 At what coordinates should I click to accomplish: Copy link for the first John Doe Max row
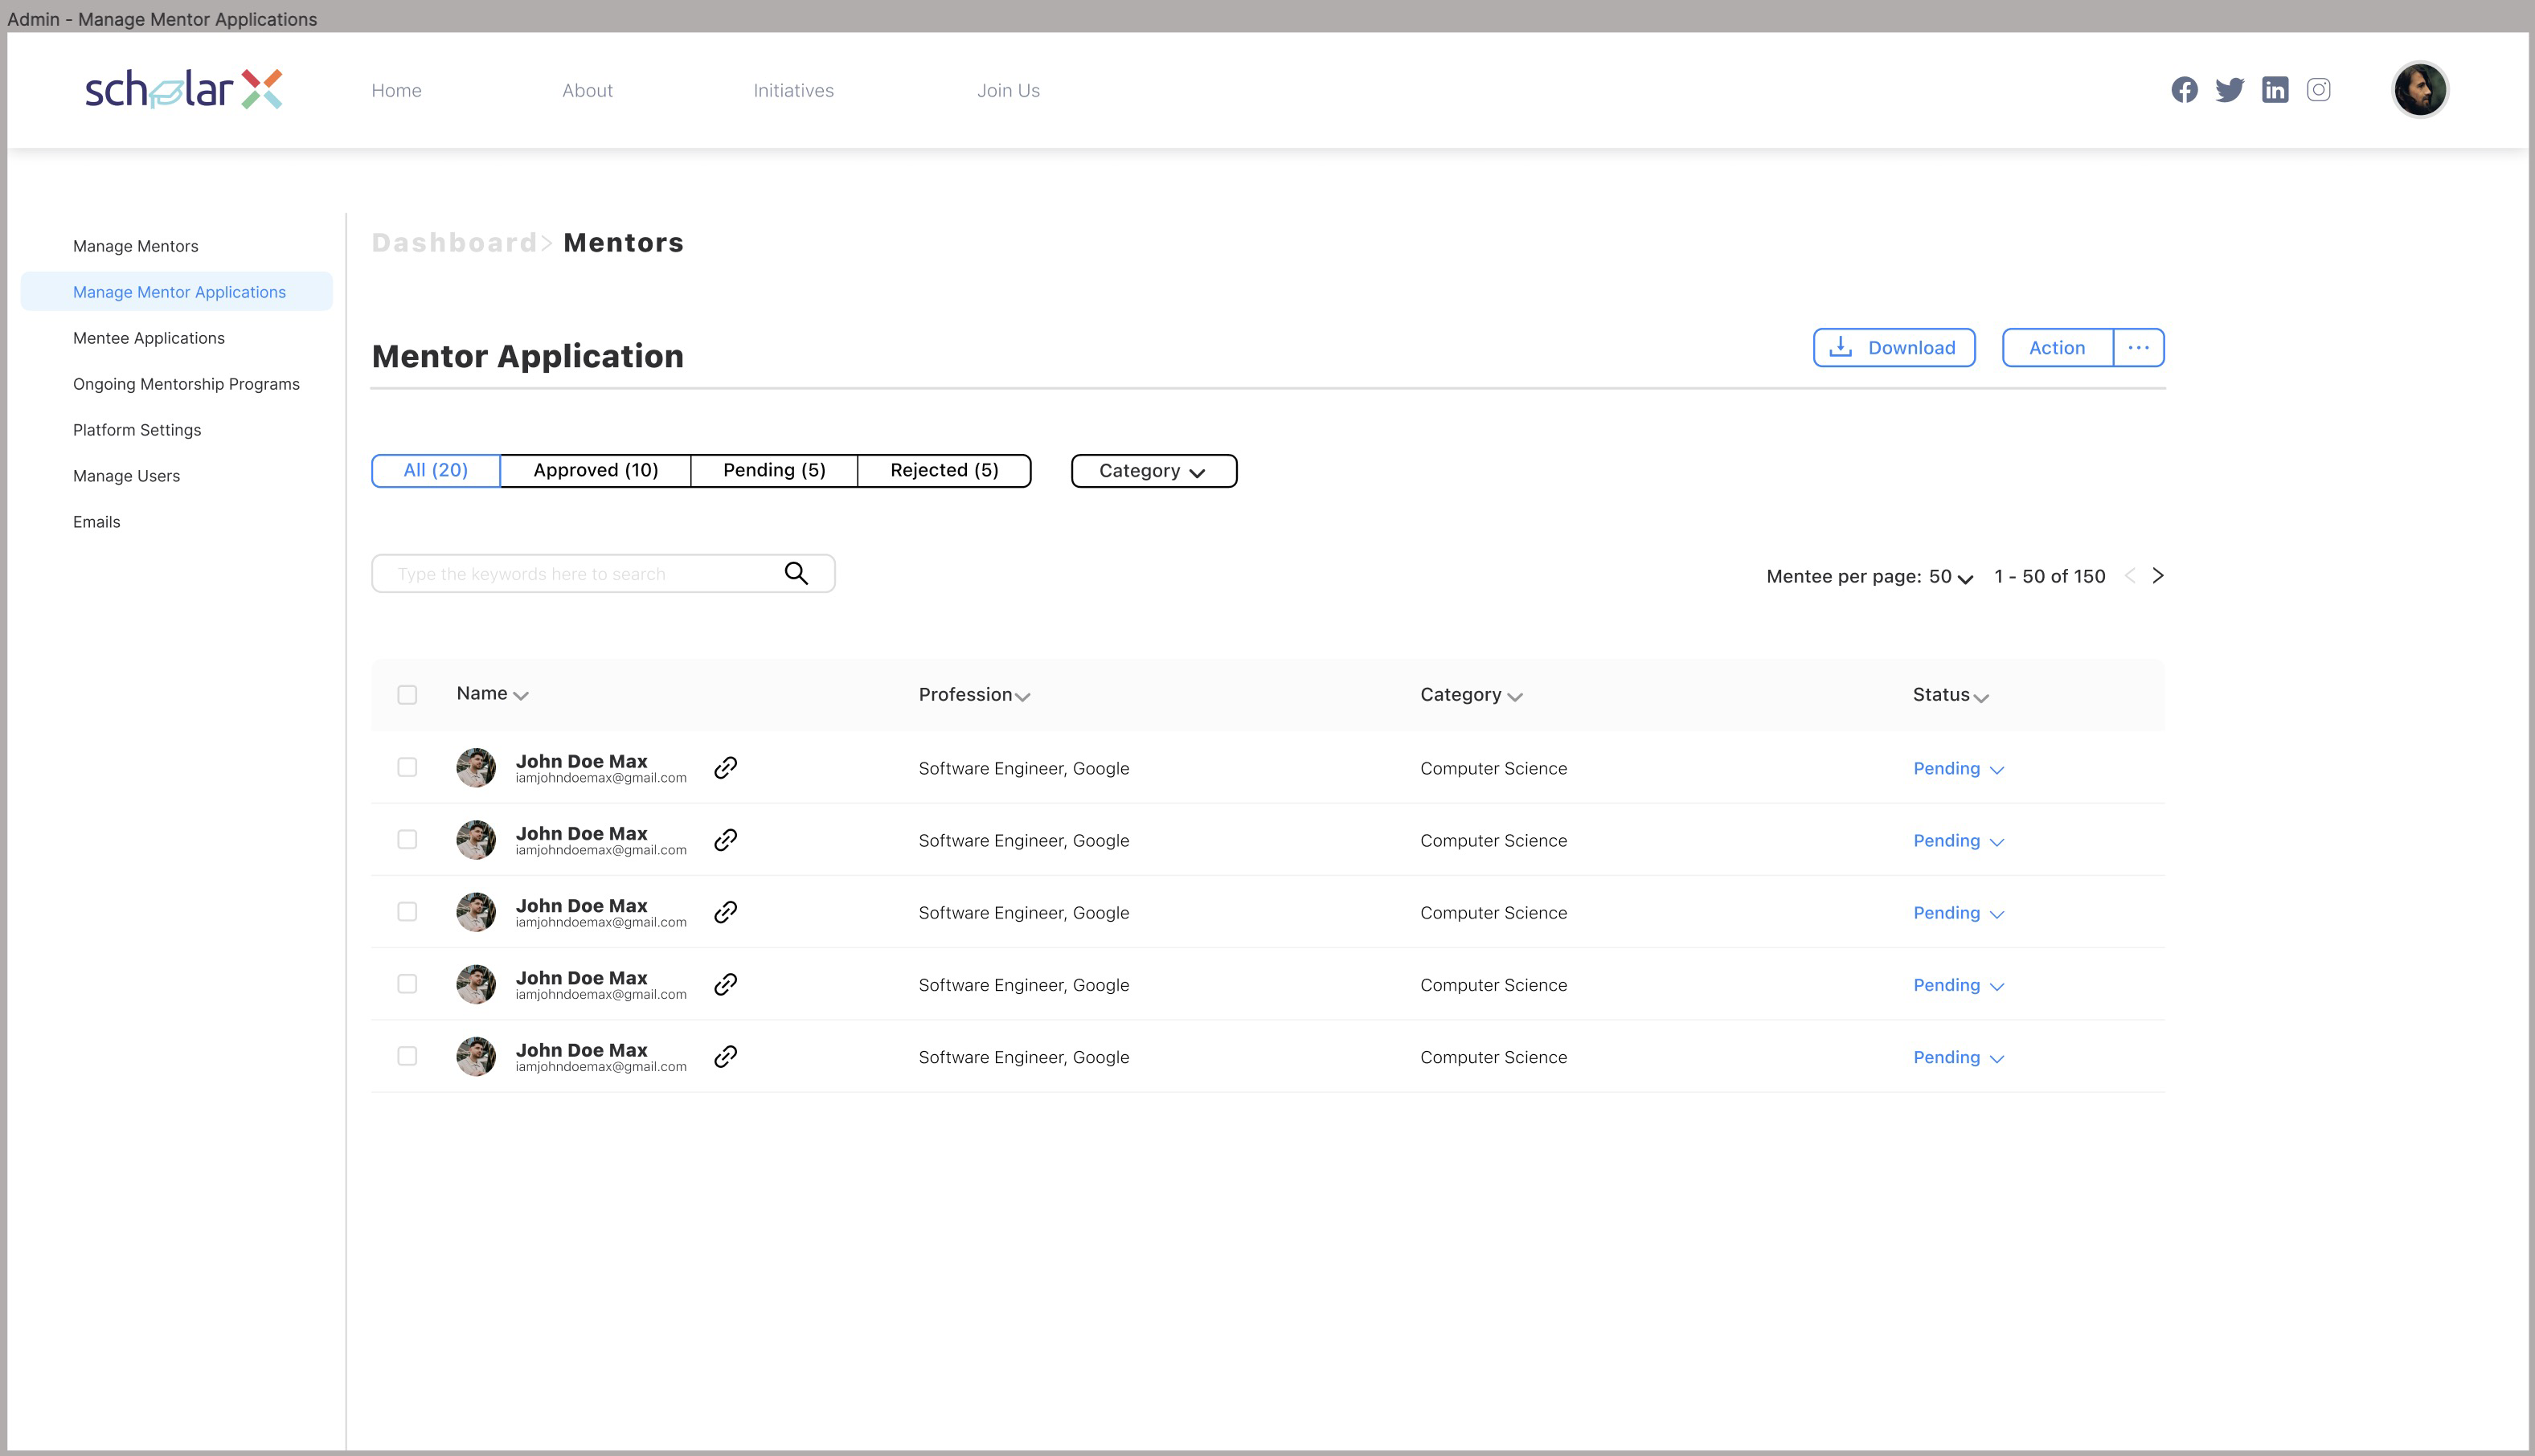(725, 768)
